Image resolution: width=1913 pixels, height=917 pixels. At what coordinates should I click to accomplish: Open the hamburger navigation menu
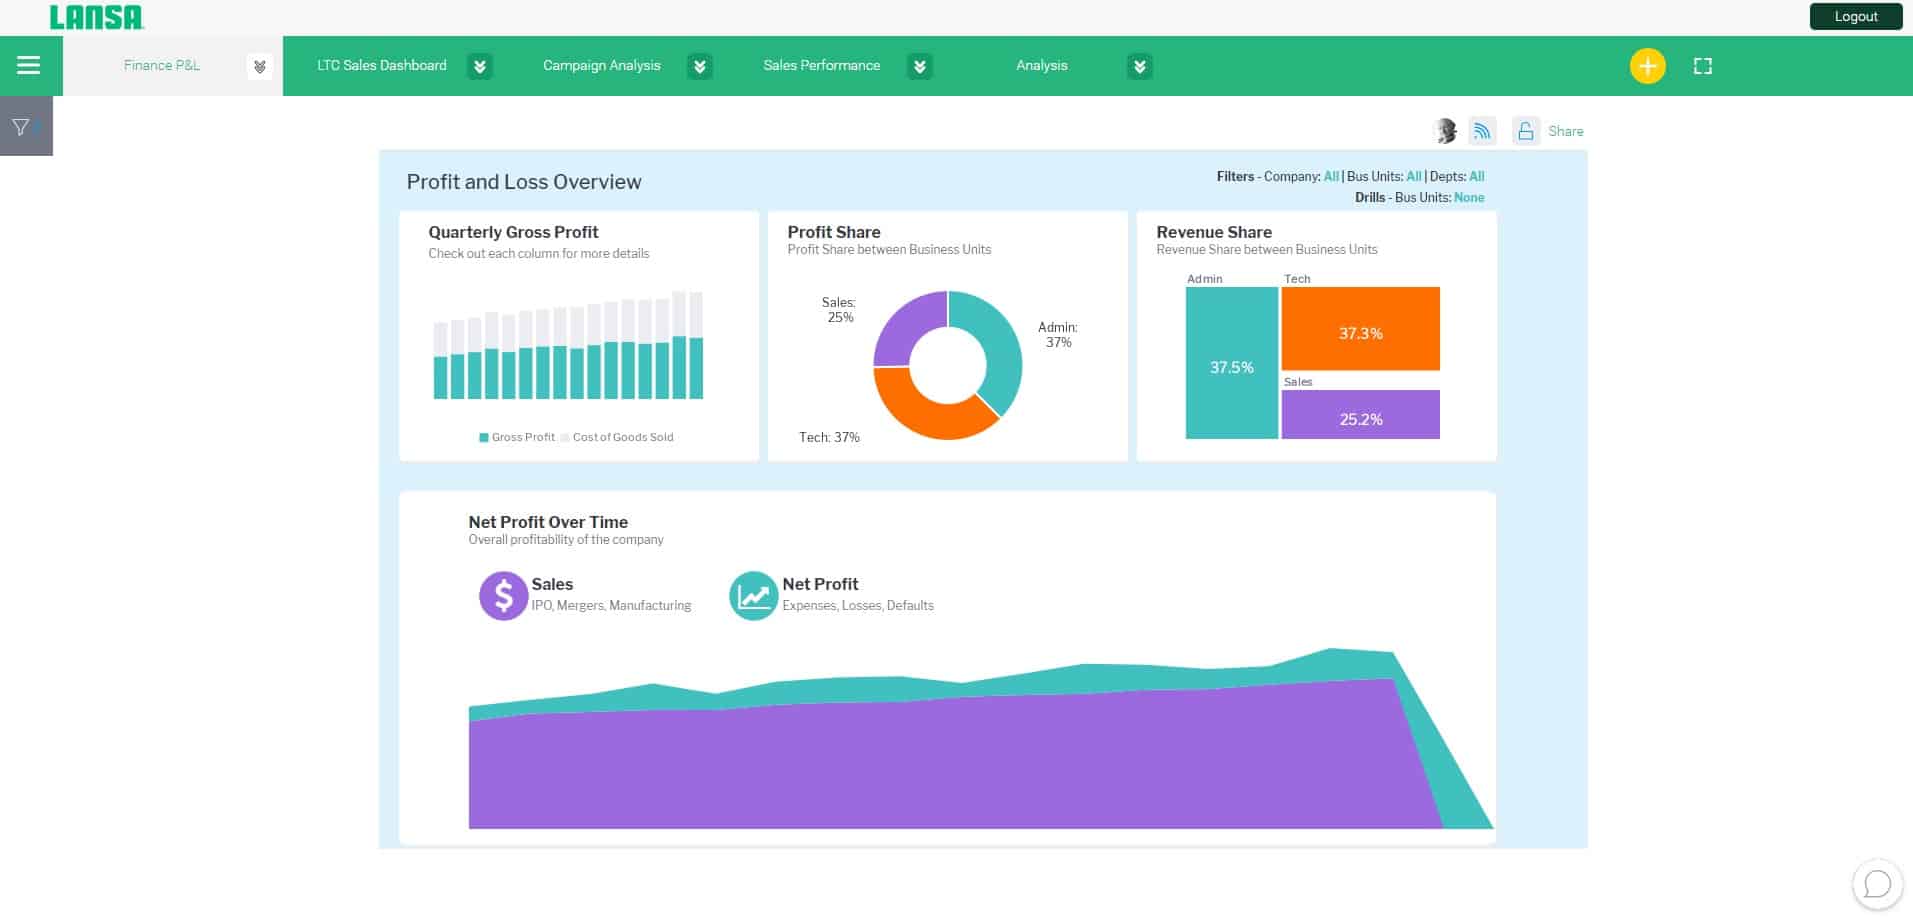click(29, 65)
